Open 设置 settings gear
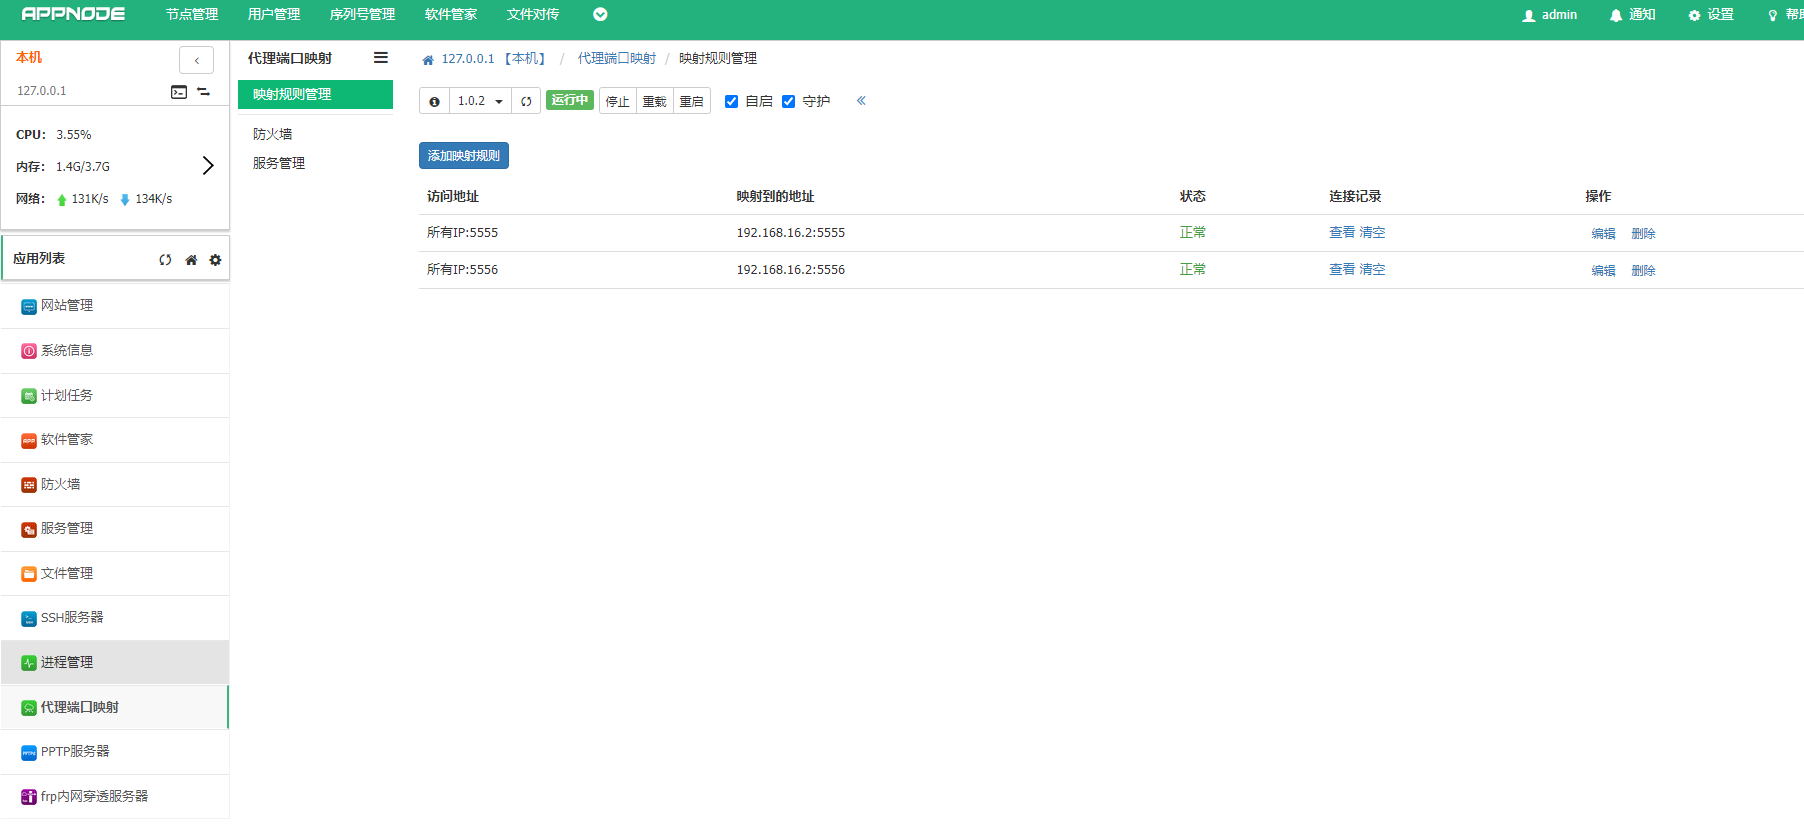The height and width of the screenshot is (824, 1804). (1711, 15)
